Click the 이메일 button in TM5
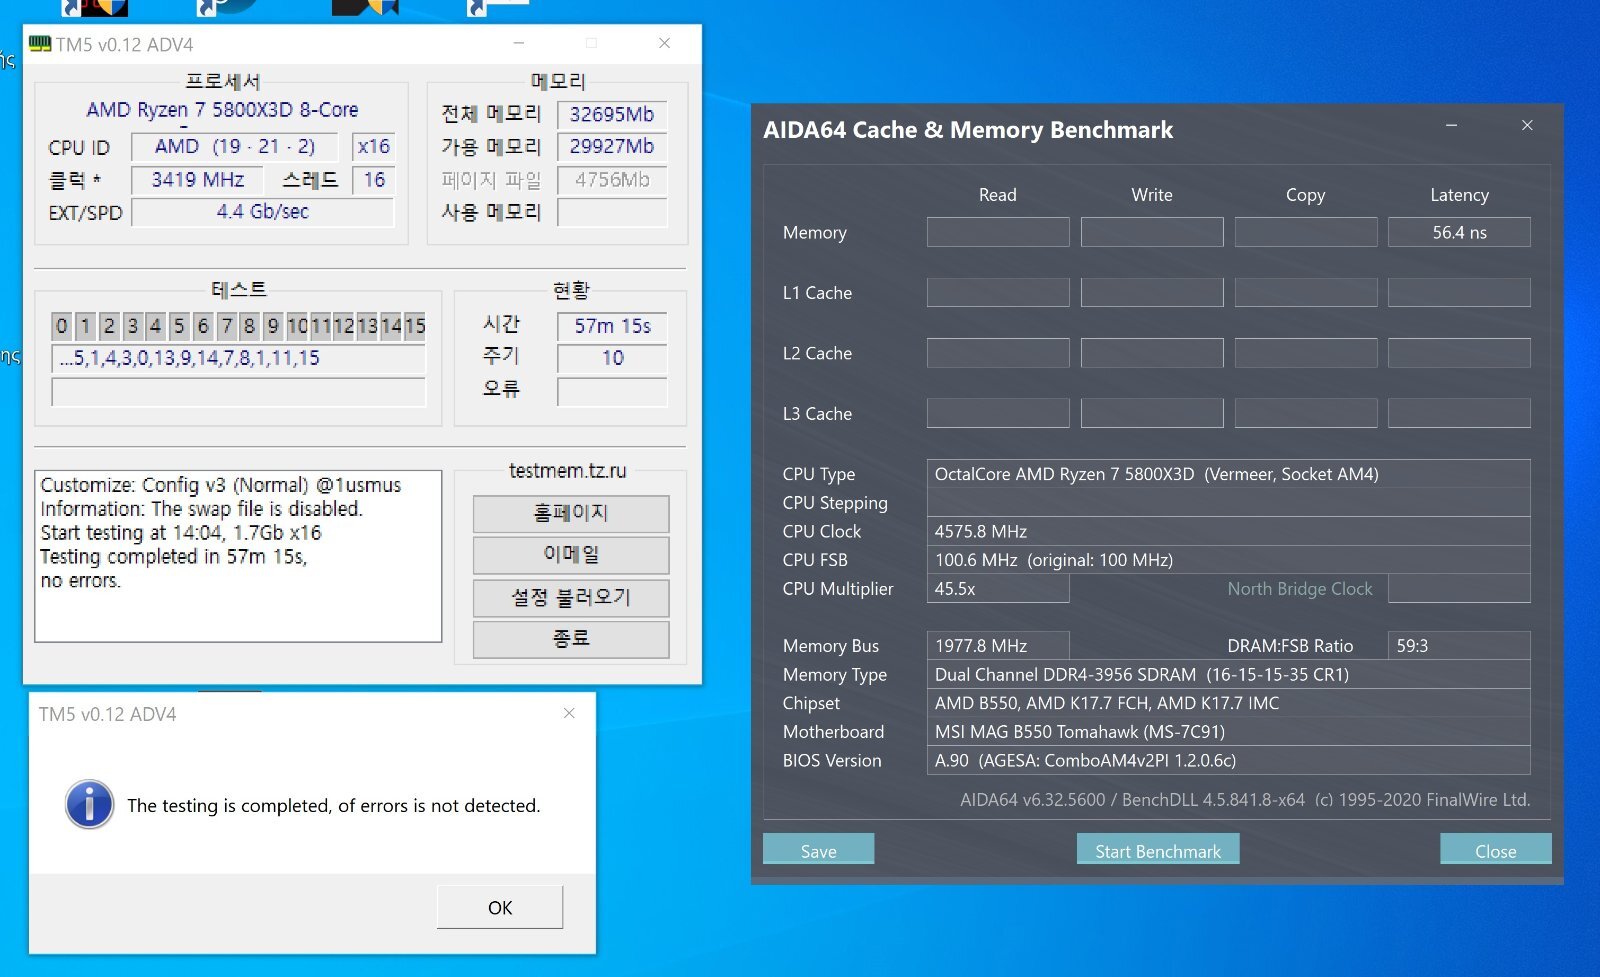The height and width of the screenshot is (977, 1600). [x=571, y=555]
